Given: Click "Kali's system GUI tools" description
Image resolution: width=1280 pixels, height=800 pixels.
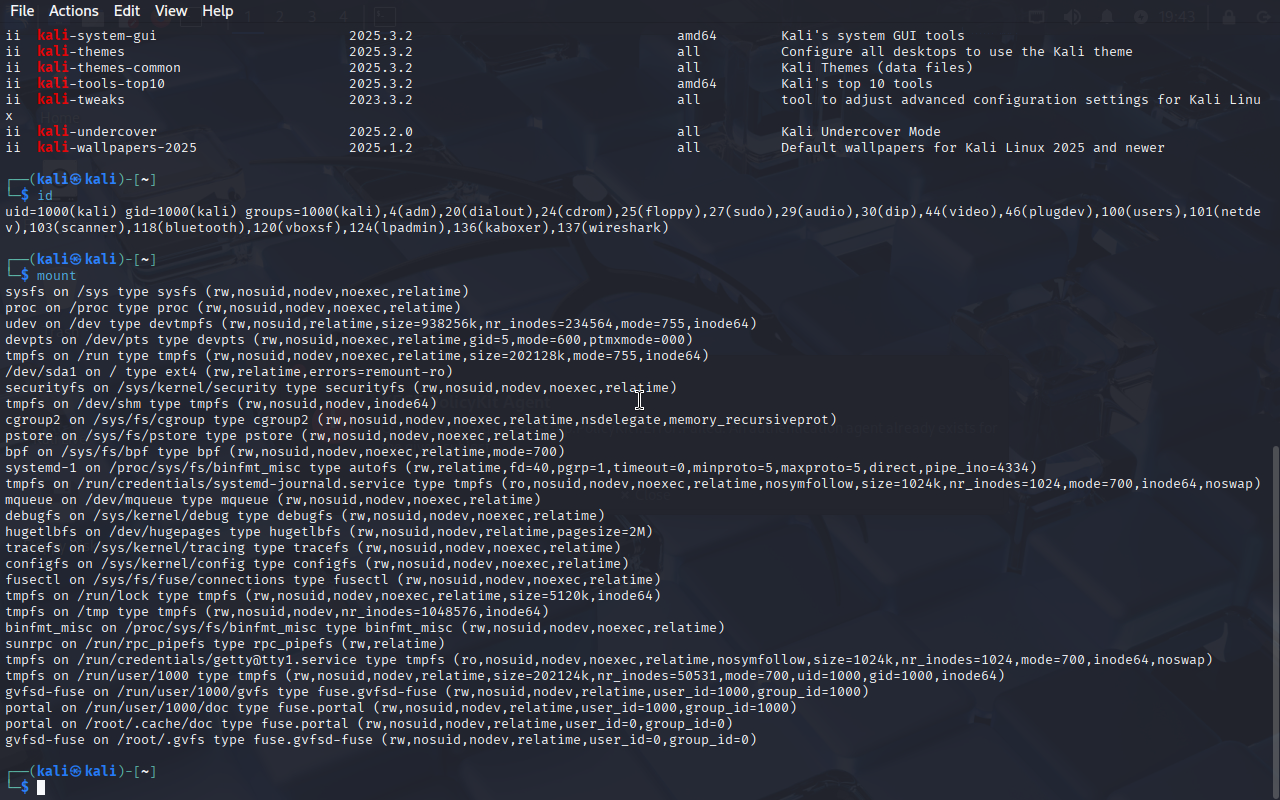Looking at the screenshot, I should click(873, 35).
